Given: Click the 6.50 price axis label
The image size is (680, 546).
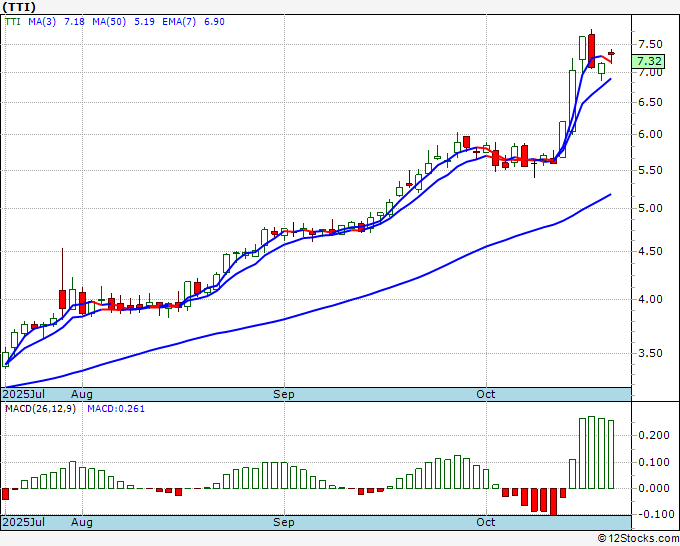Looking at the screenshot, I should (x=650, y=102).
